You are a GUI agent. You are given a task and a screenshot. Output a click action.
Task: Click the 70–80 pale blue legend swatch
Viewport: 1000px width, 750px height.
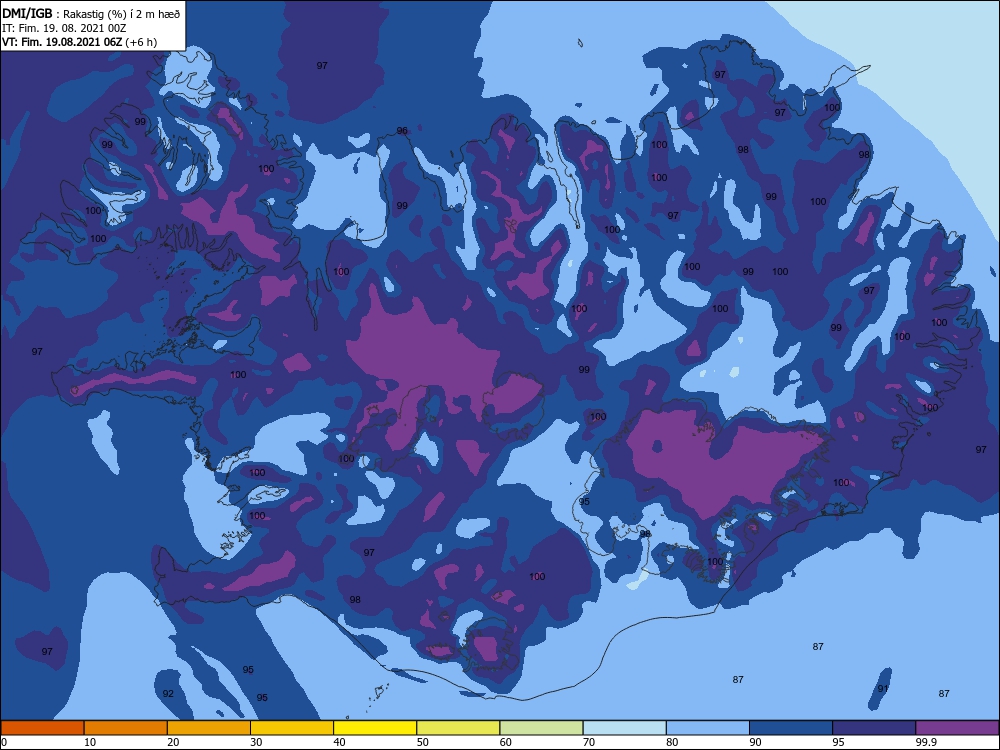625,728
